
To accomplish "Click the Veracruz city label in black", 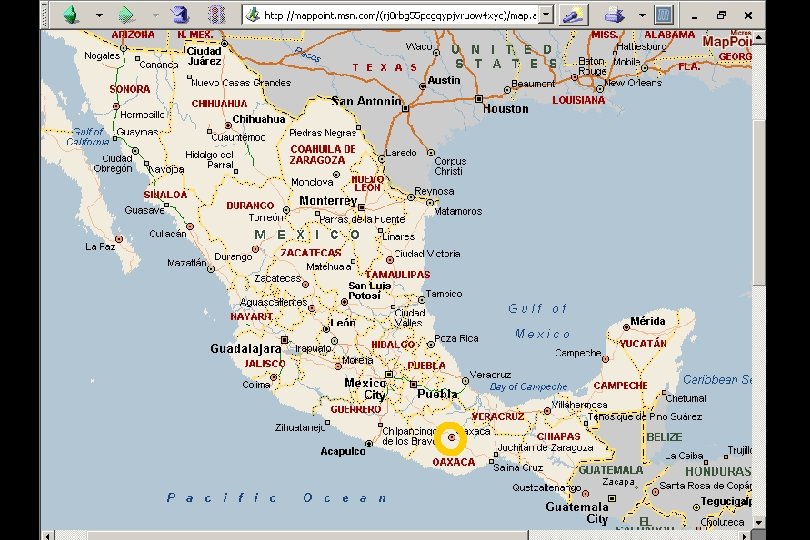I will point(490,375).
